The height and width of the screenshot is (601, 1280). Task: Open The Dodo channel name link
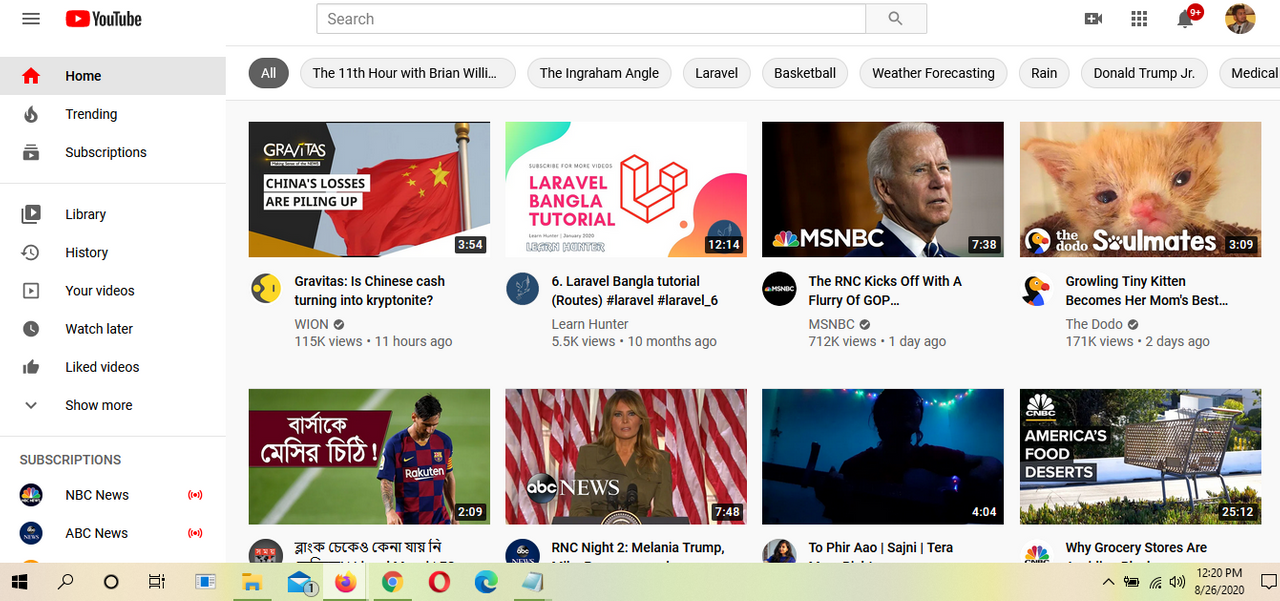[1094, 324]
